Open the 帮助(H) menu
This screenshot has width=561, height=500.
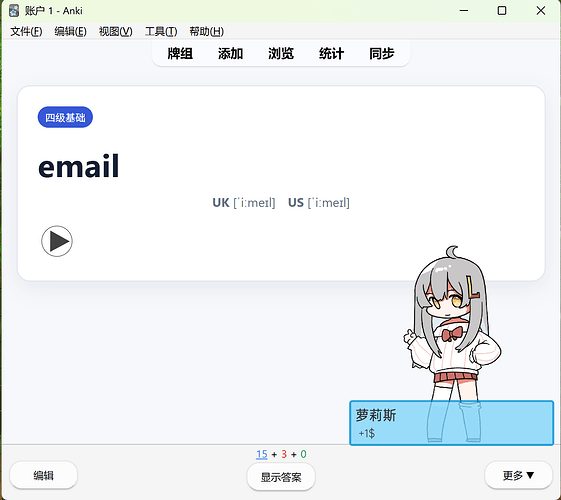coord(206,31)
